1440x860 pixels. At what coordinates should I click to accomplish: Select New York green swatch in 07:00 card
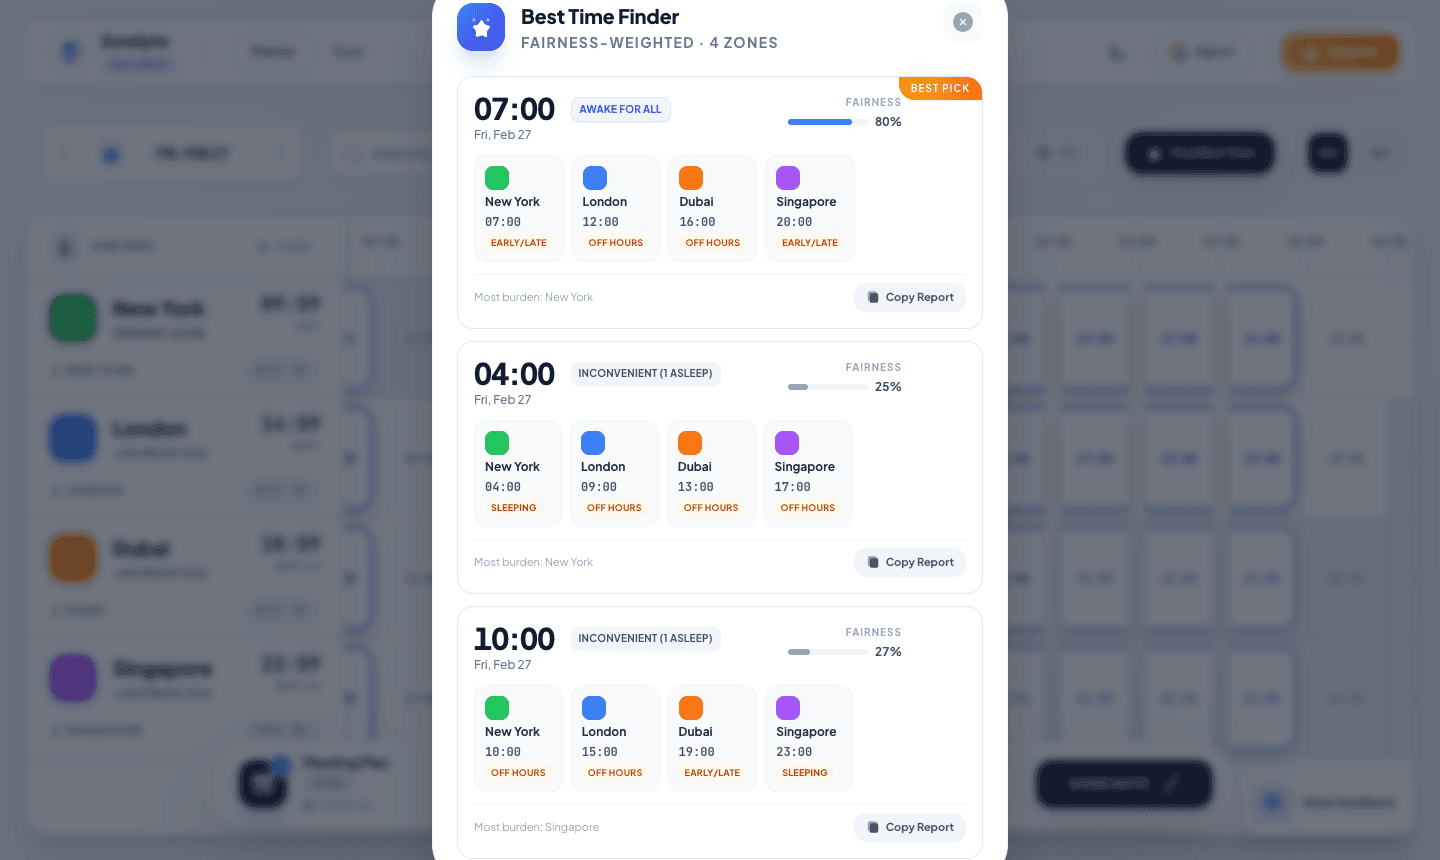tap(497, 178)
